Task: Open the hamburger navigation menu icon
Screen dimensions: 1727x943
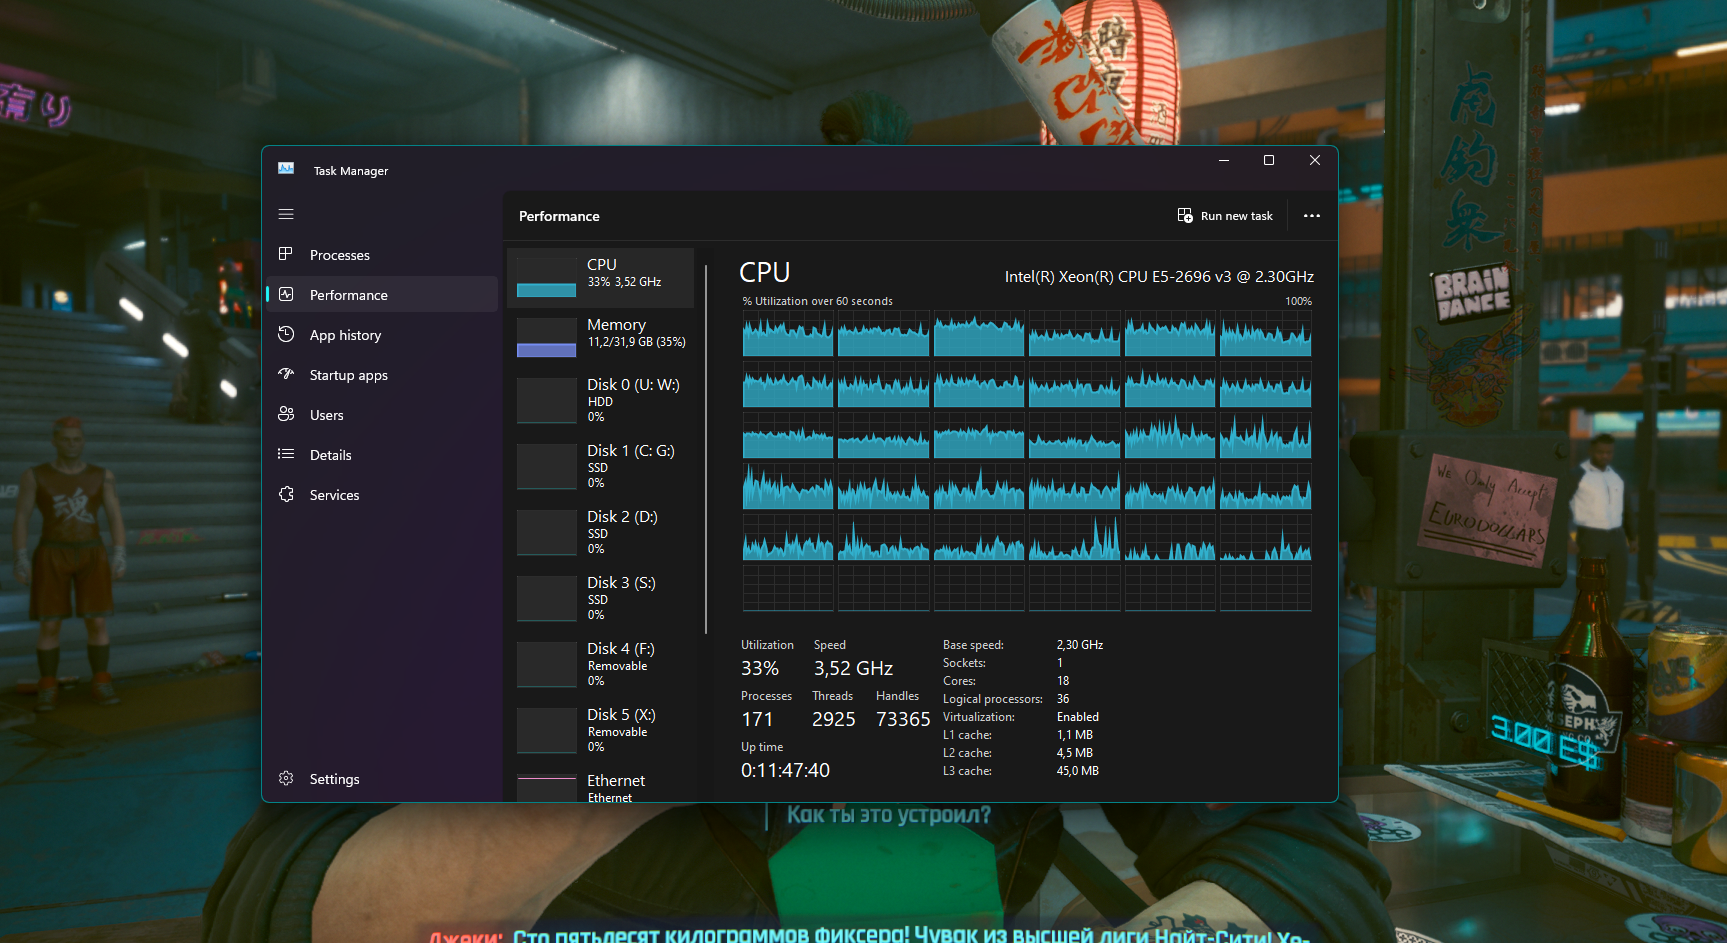Action: pyautogui.click(x=286, y=214)
